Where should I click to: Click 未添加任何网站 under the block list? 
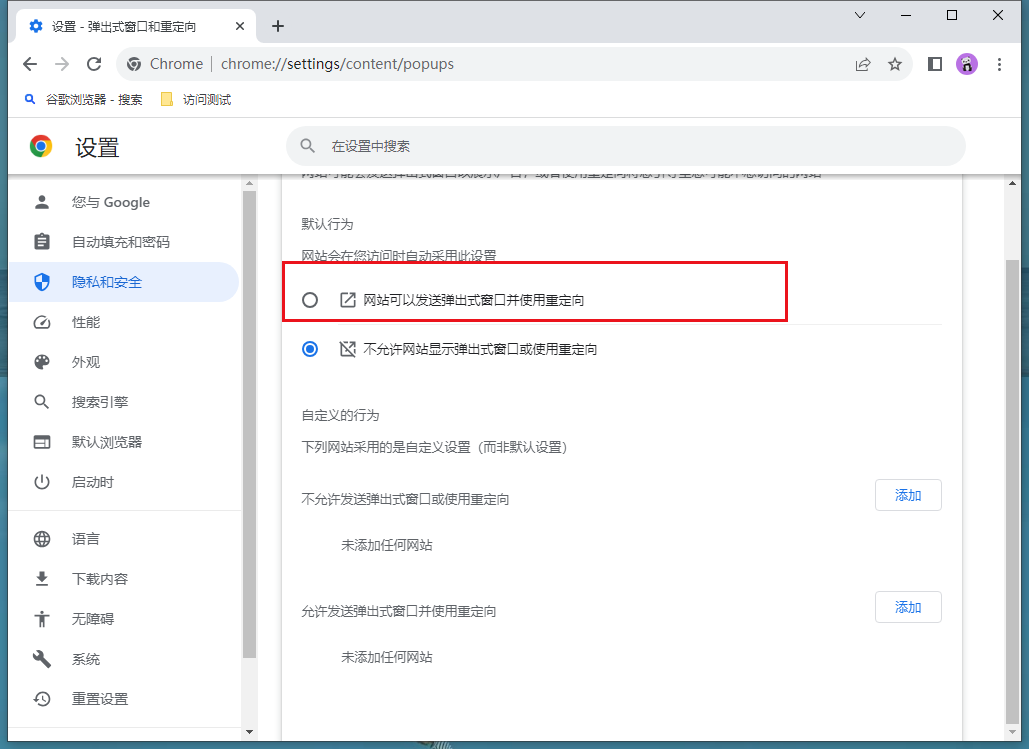click(x=387, y=546)
